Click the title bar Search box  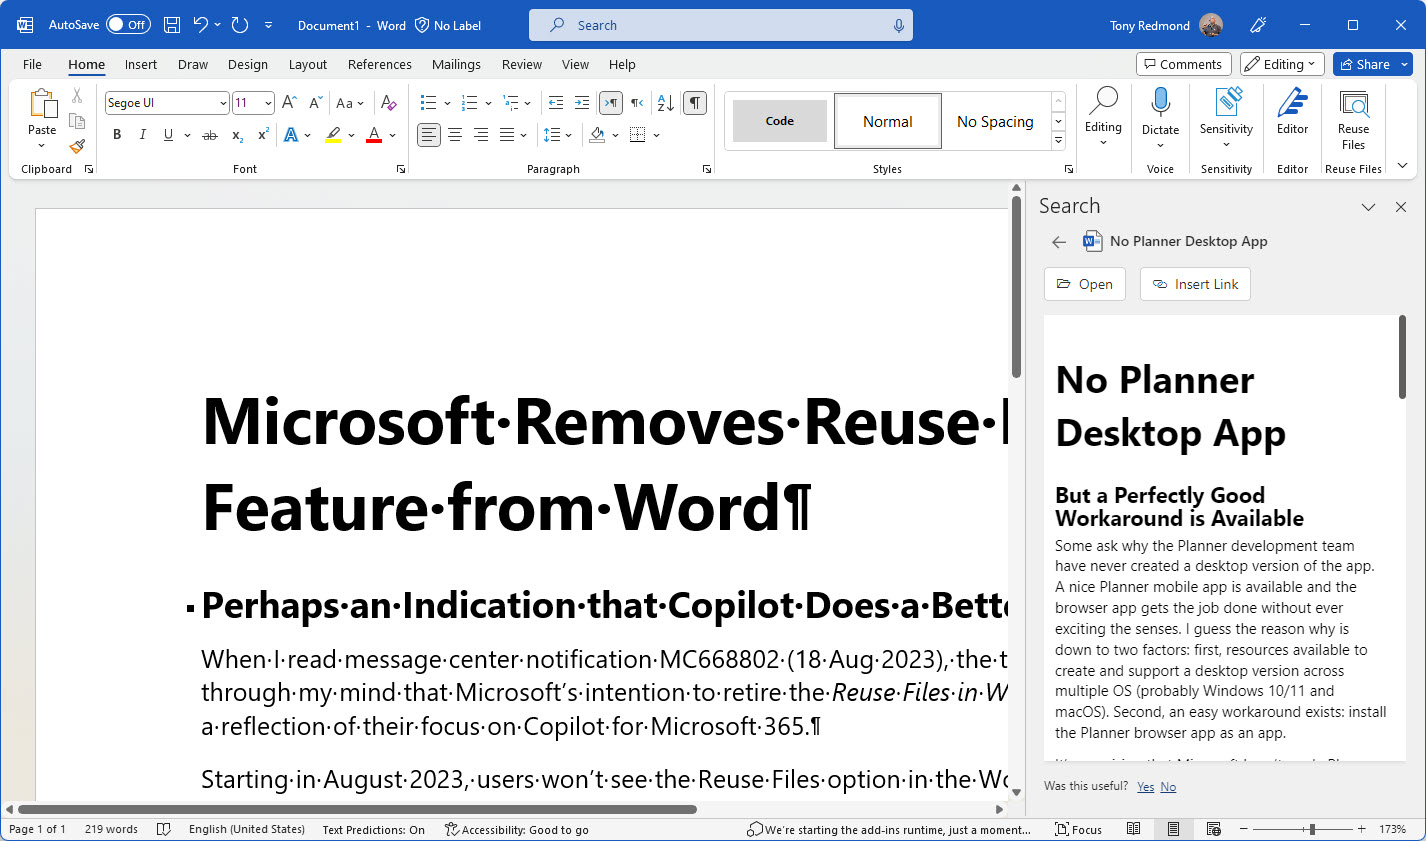(x=721, y=25)
